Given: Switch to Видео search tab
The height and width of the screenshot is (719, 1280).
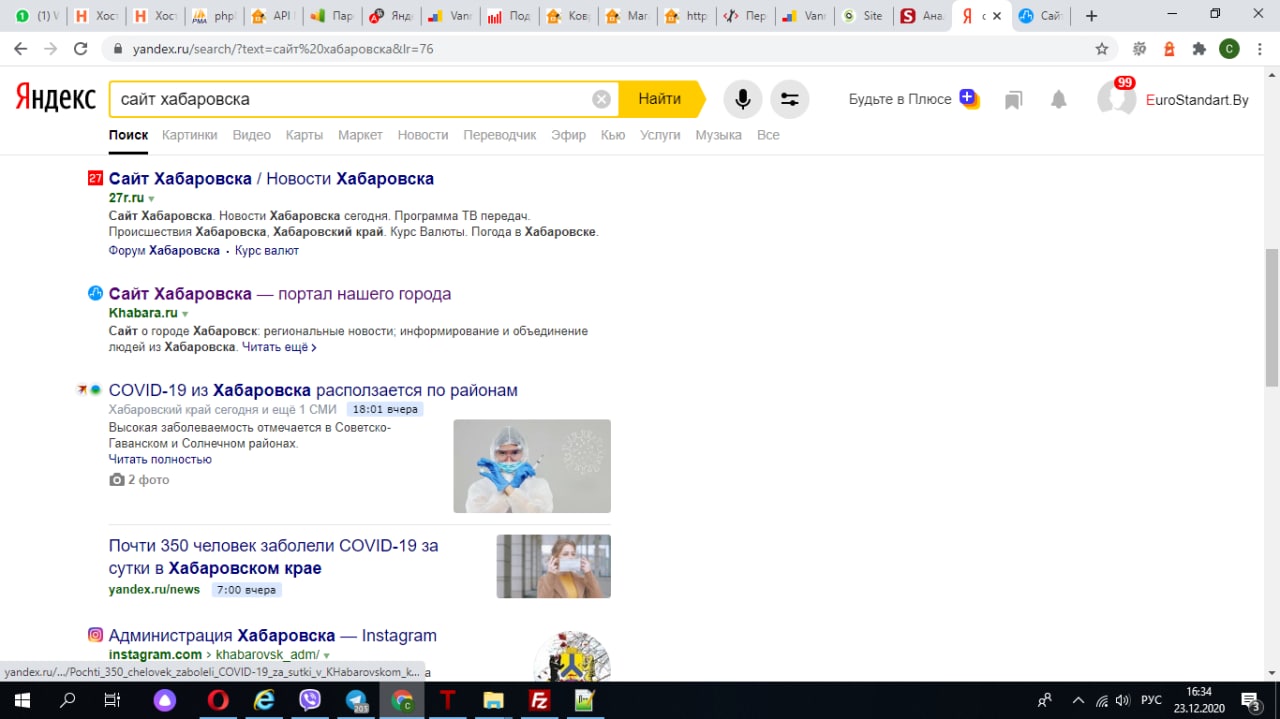Looking at the screenshot, I should (252, 134).
